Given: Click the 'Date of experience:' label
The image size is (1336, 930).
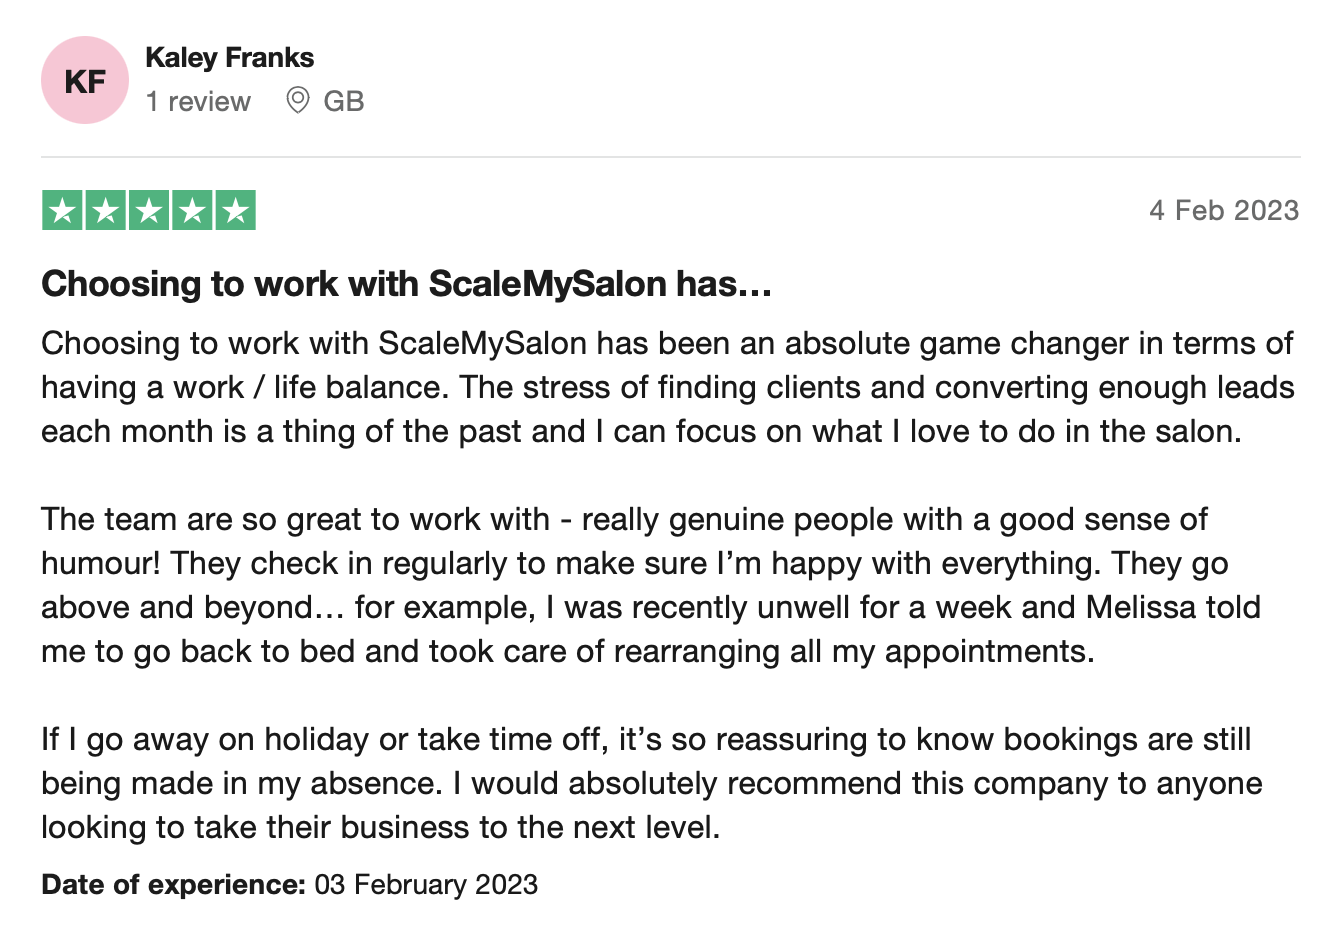Looking at the screenshot, I should pos(173,885).
